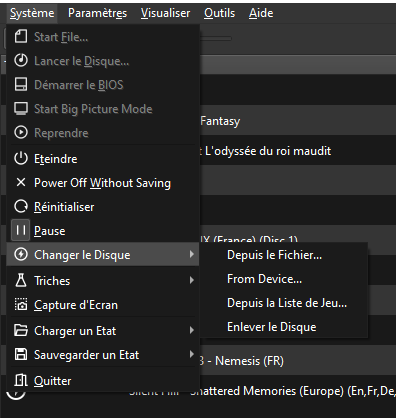Screen dimensions: 396x418
Task: Select Capture d'Ecran entry
Action: click(x=103, y=305)
